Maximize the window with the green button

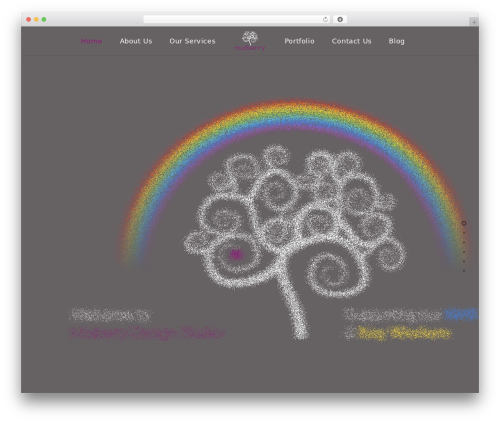tap(44, 19)
